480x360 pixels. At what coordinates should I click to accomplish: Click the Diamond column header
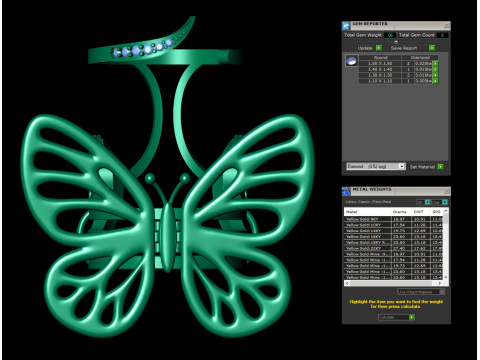click(420, 57)
